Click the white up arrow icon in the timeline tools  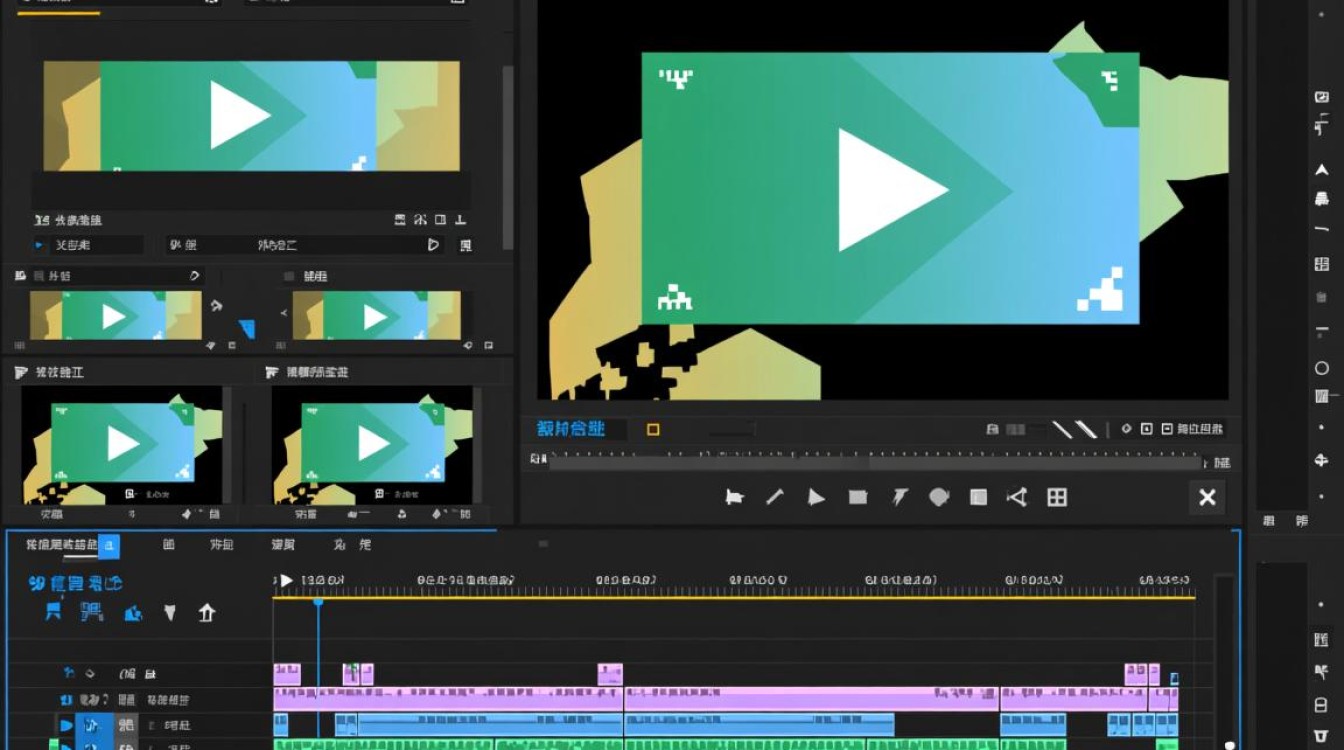pos(207,613)
